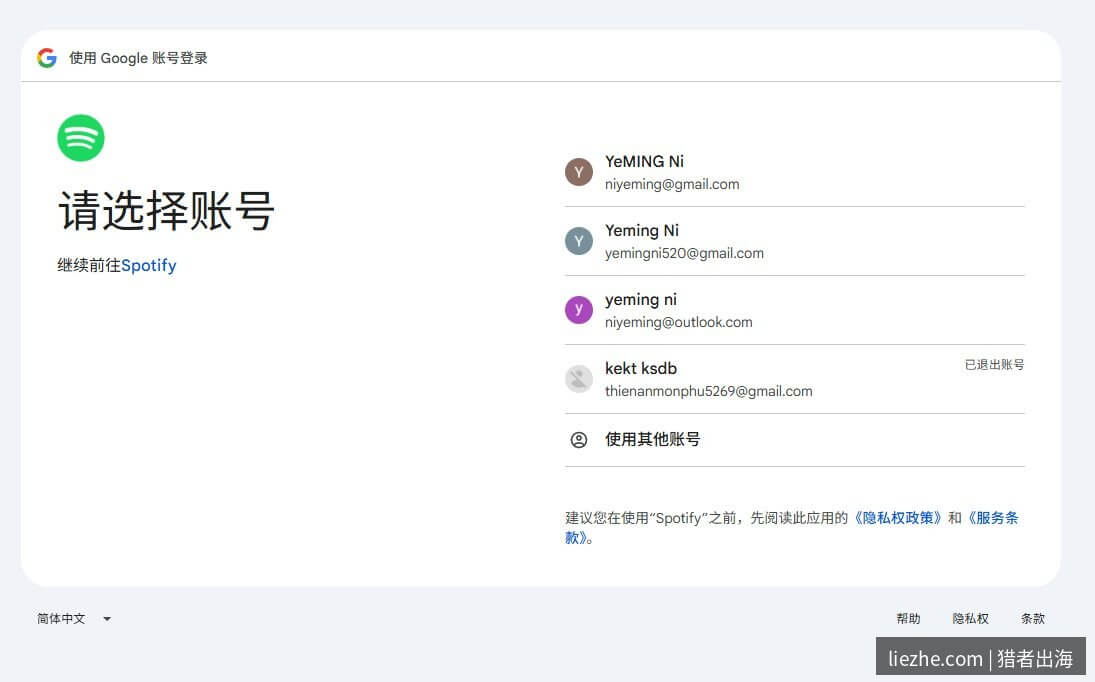
Task: Click the purple avatar for niyeming@outlook.com
Action: pyautogui.click(x=579, y=310)
